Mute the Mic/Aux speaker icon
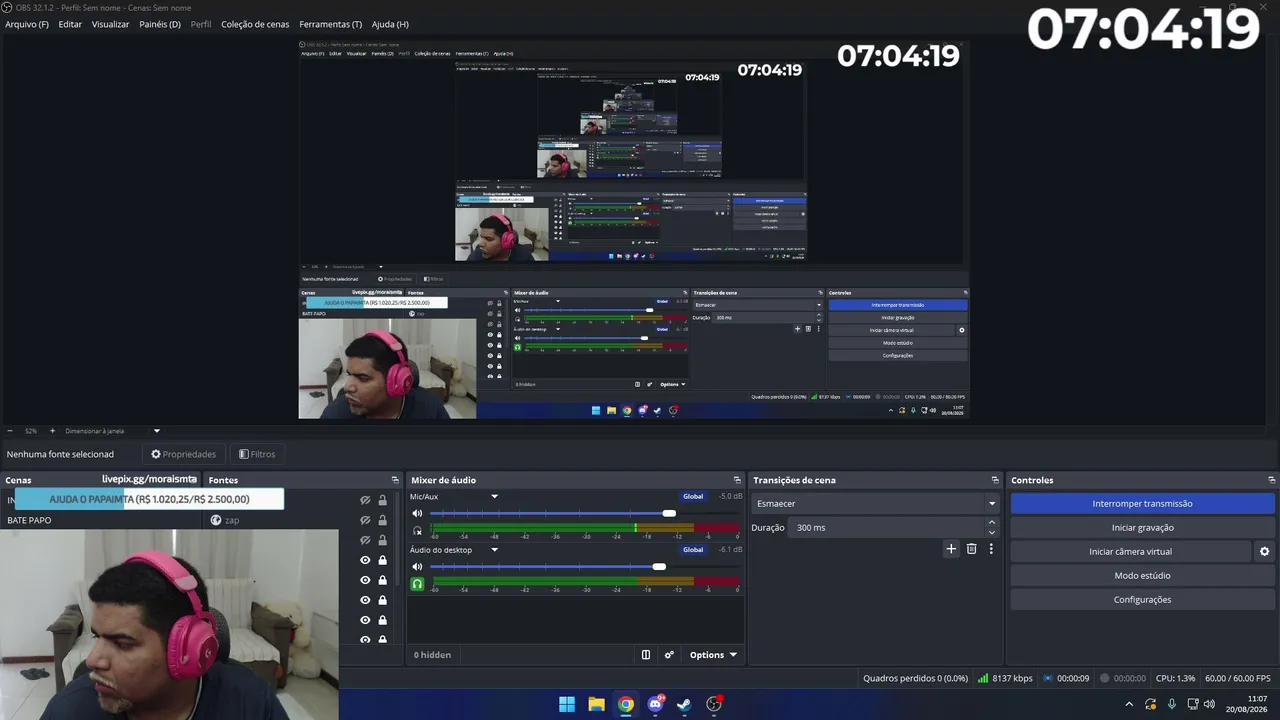This screenshot has height=720, width=1280. click(x=417, y=514)
